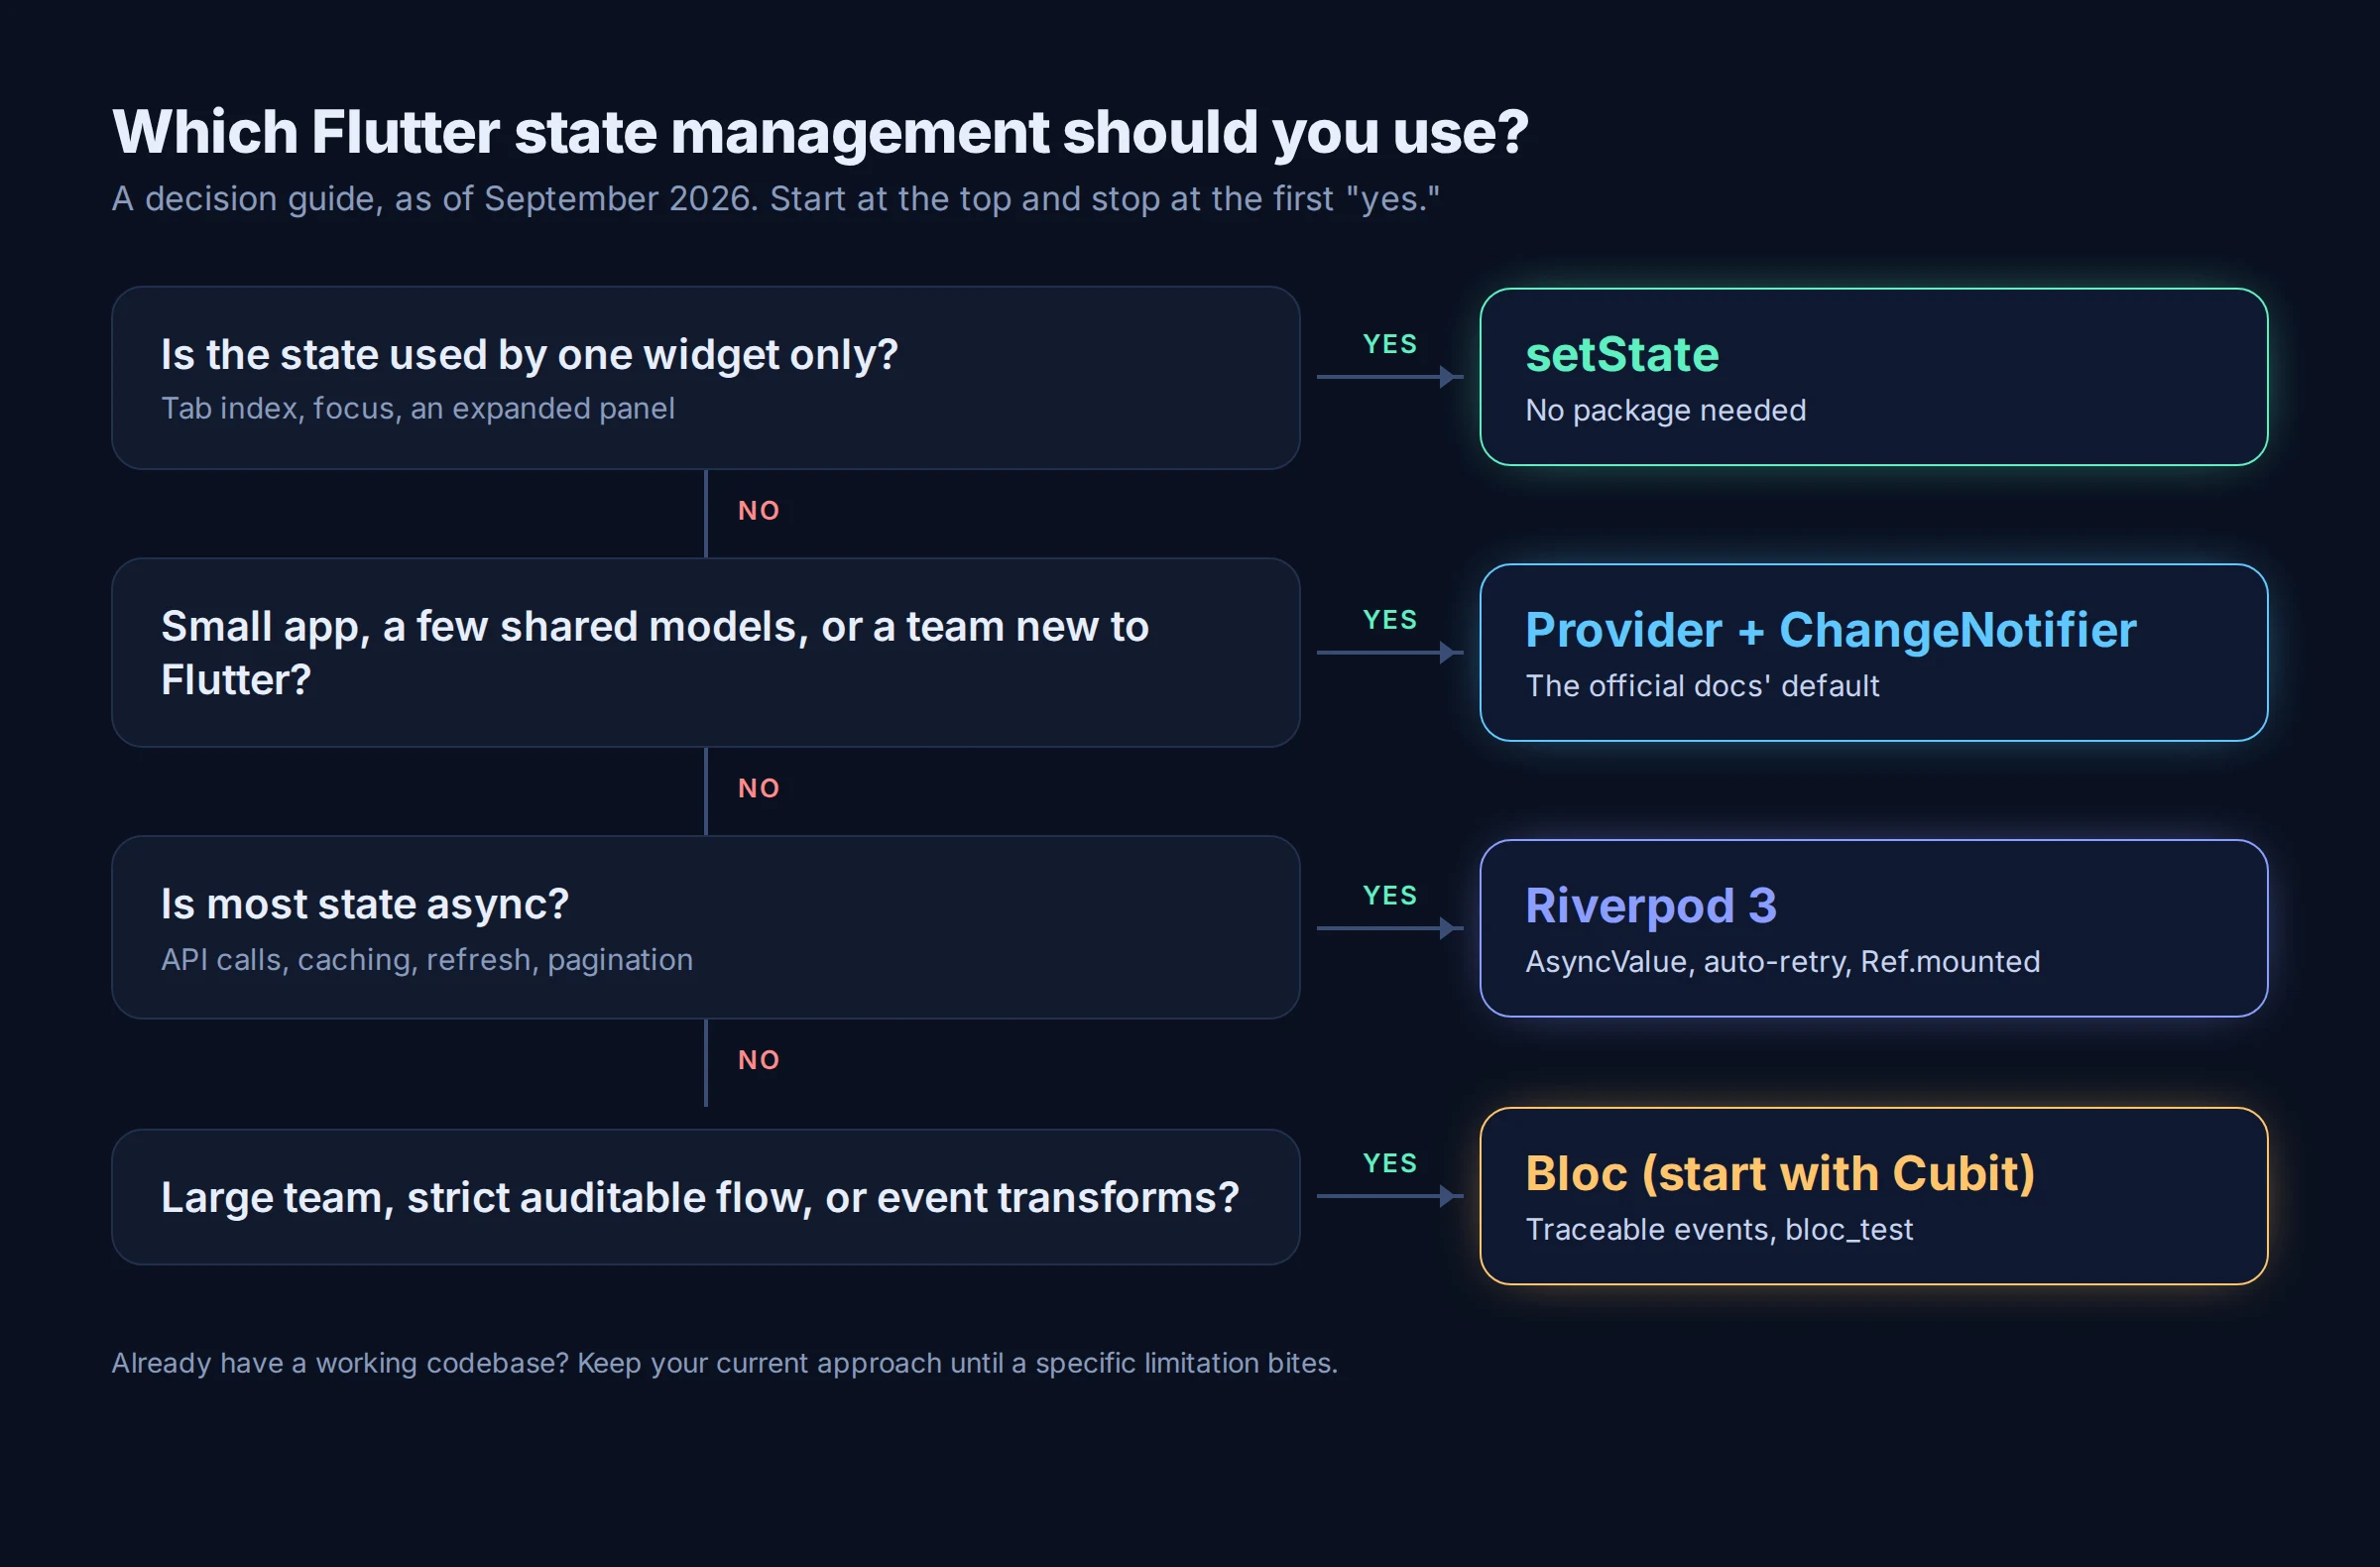
Task: Click 'The official docs' default' caption
Action: pyautogui.click(x=1702, y=686)
